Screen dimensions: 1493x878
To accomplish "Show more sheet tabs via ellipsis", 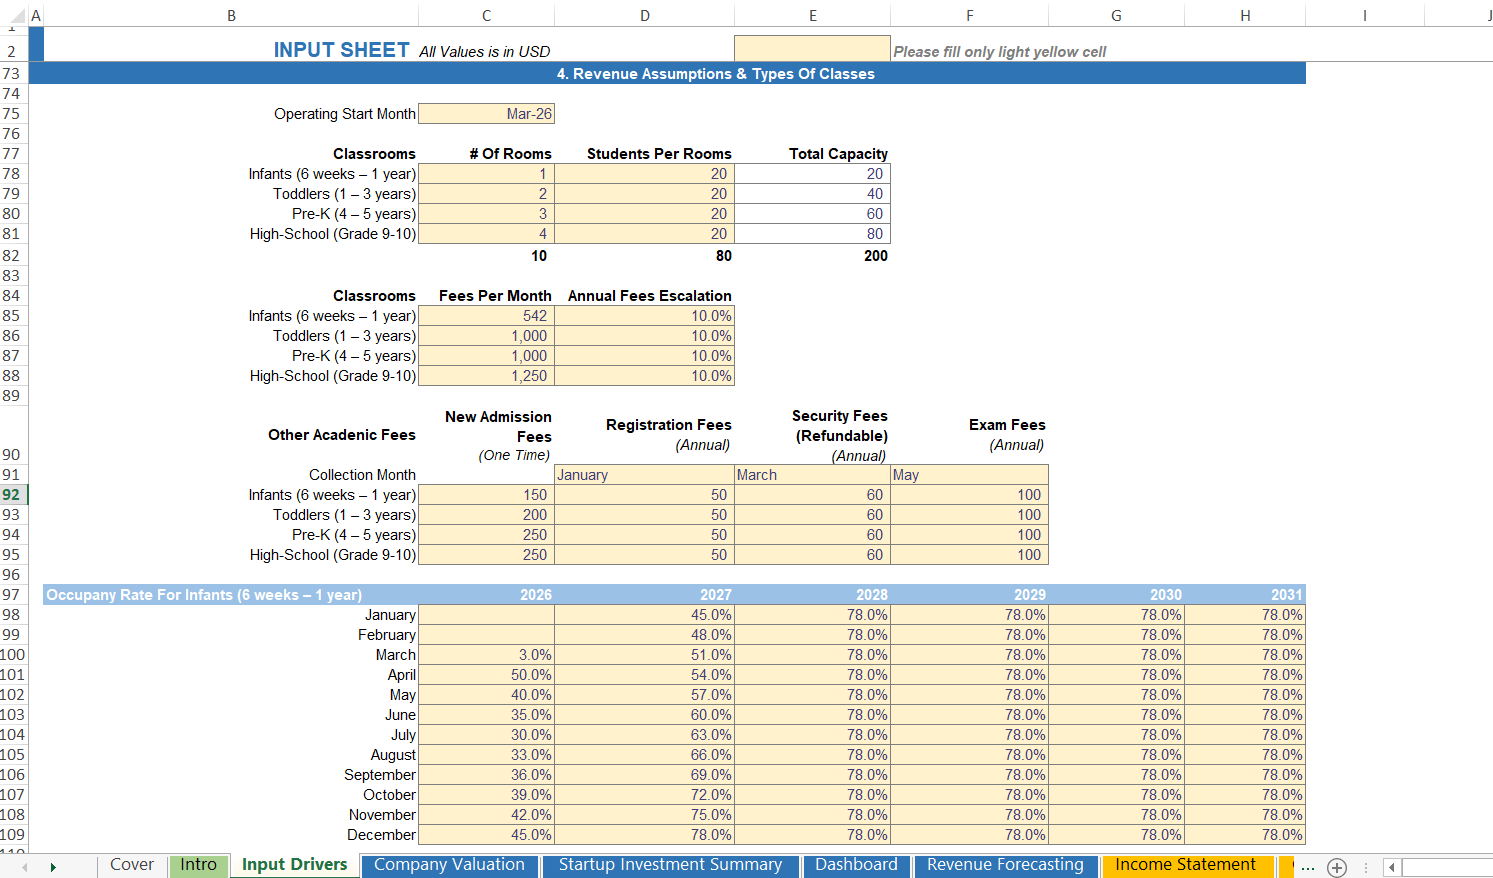I will [1308, 867].
